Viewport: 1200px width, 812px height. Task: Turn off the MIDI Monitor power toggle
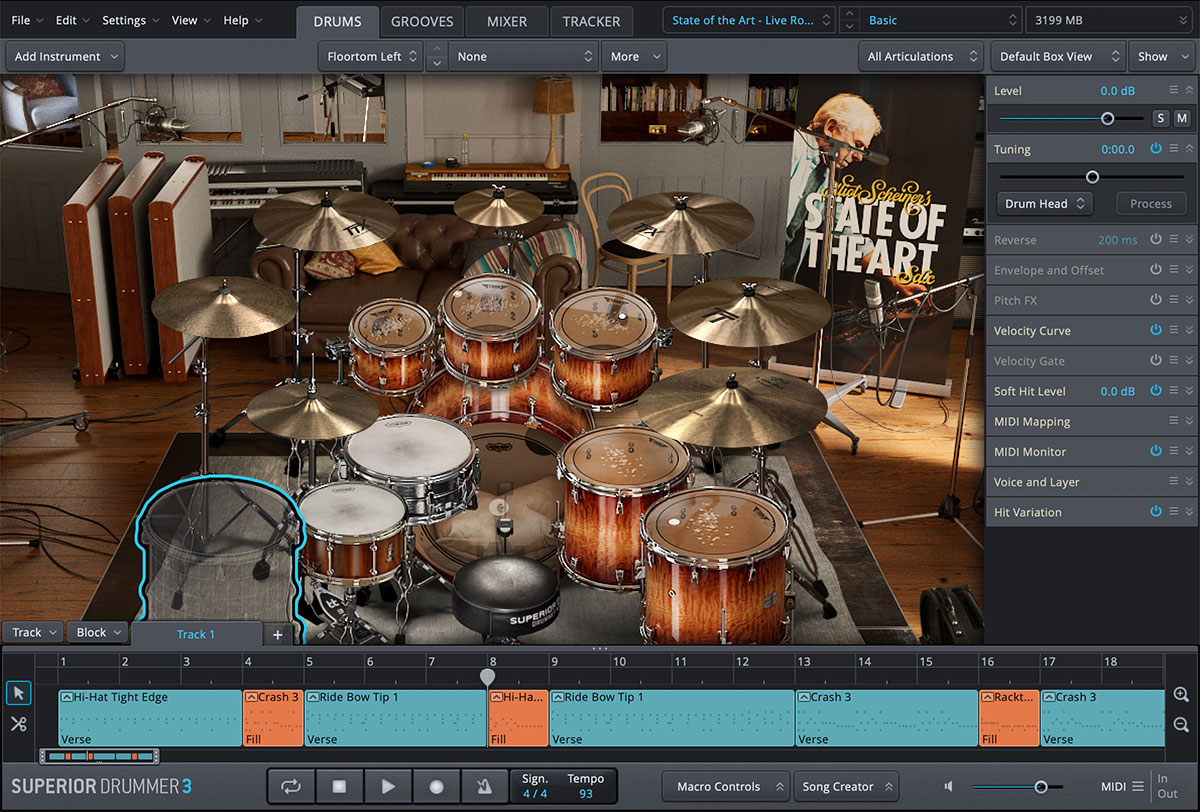click(x=1156, y=452)
